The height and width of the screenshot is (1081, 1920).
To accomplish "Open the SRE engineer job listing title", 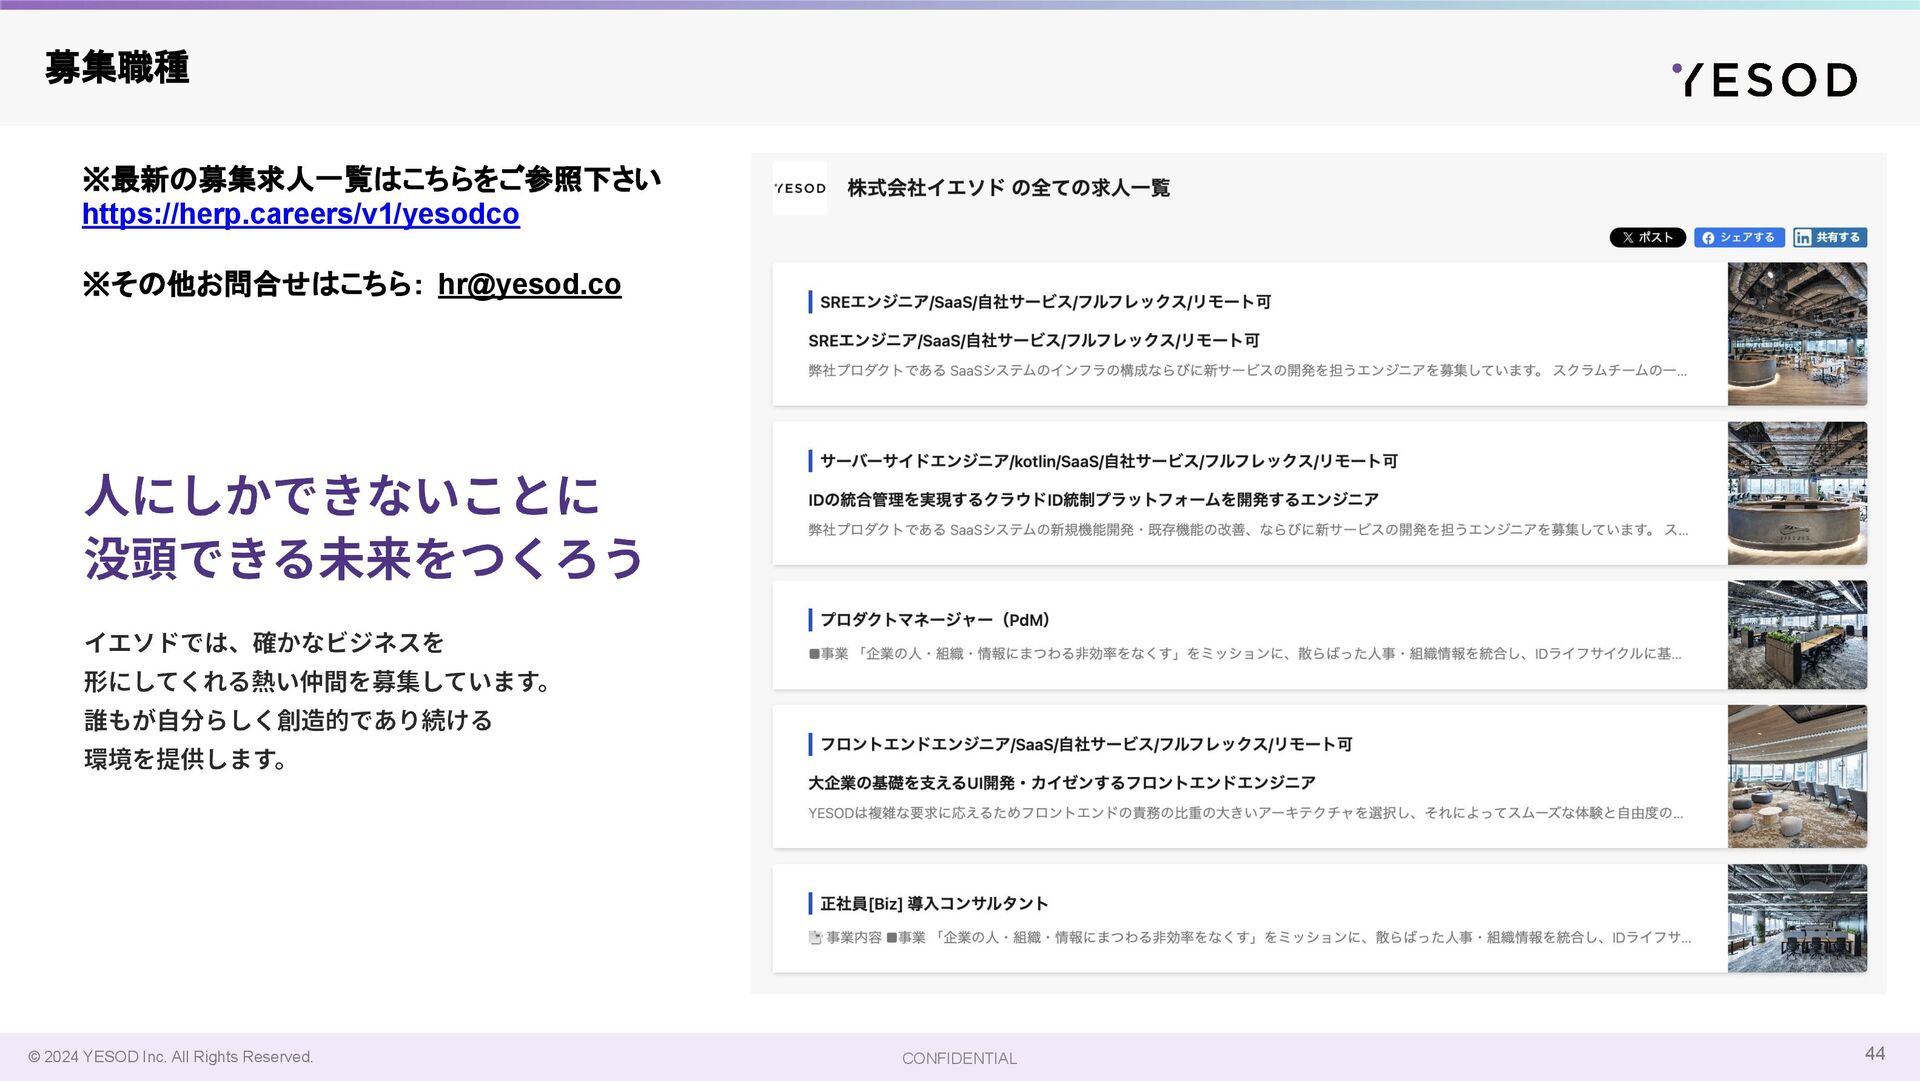I will pyautogui.click(x=1045, y=302).
